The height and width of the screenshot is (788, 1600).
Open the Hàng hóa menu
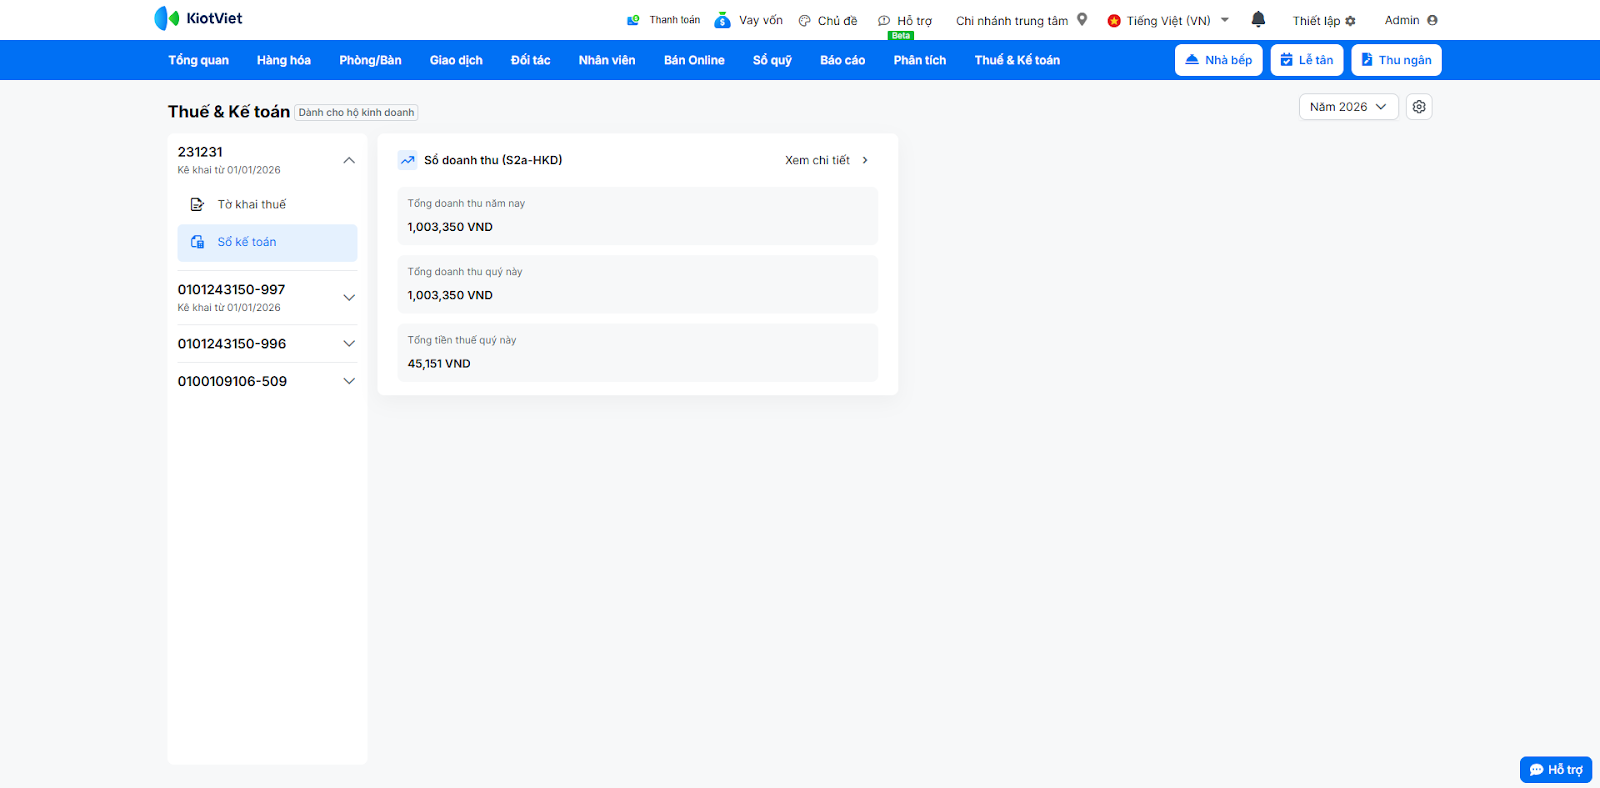coord(284,60)
